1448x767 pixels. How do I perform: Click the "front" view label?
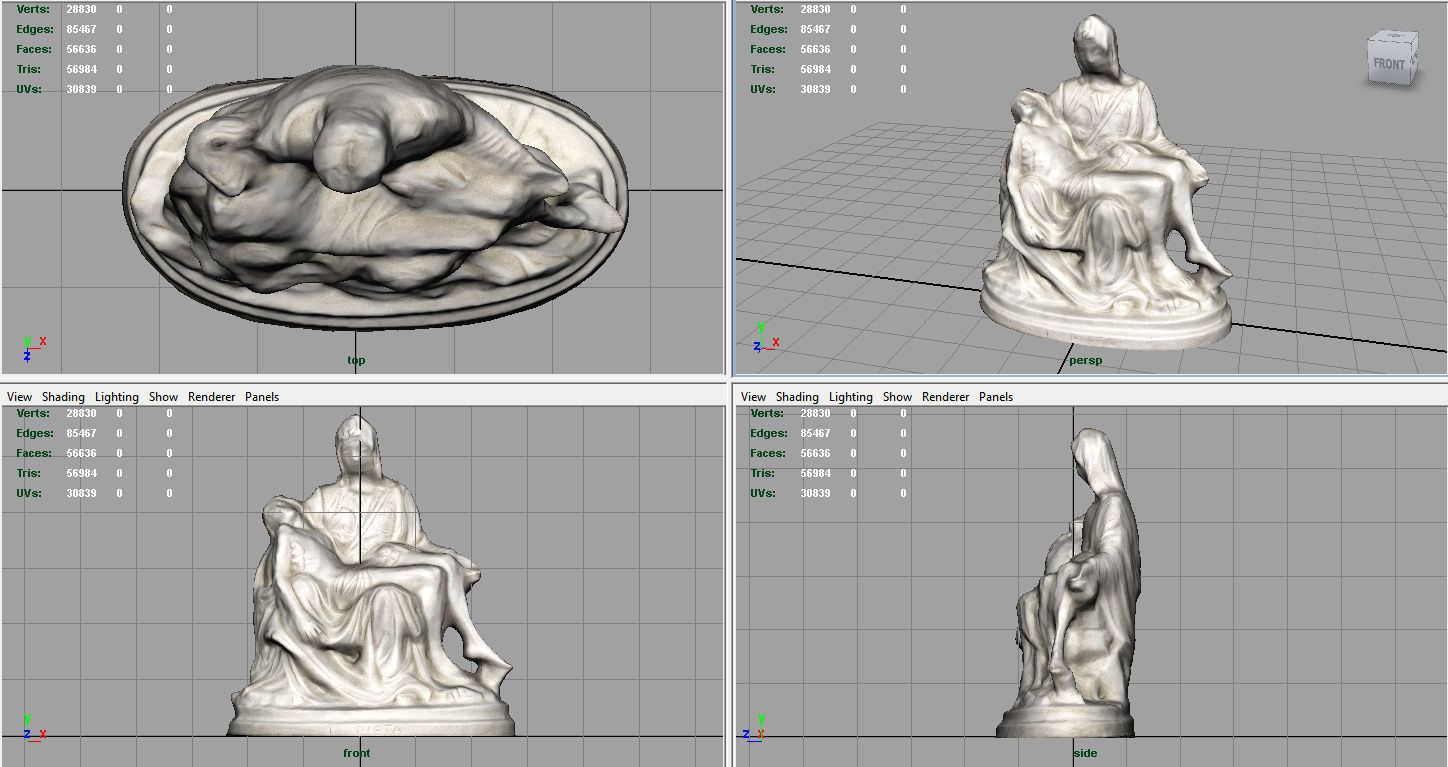pos(356,753)
